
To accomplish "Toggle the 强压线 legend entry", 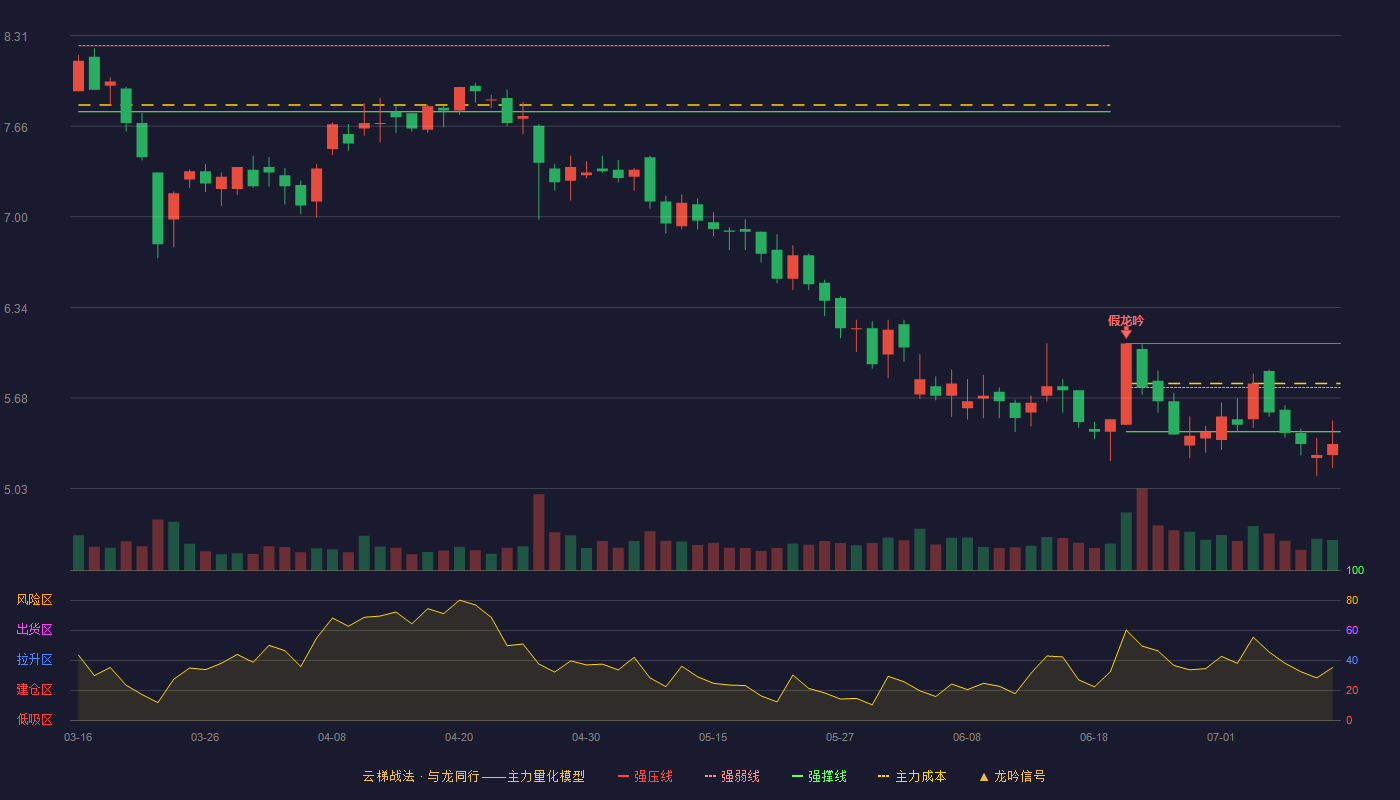I will pyautogui.click(x=645, y=776).
